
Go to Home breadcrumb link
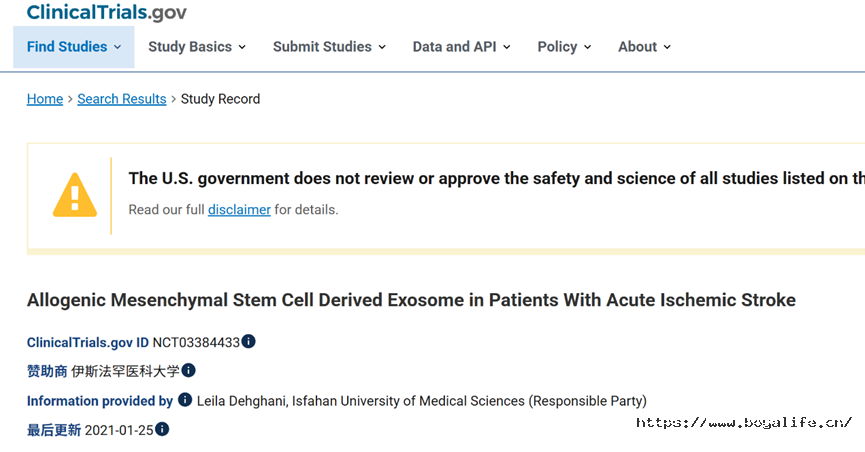pyautogui.click(x=45, y=99)
